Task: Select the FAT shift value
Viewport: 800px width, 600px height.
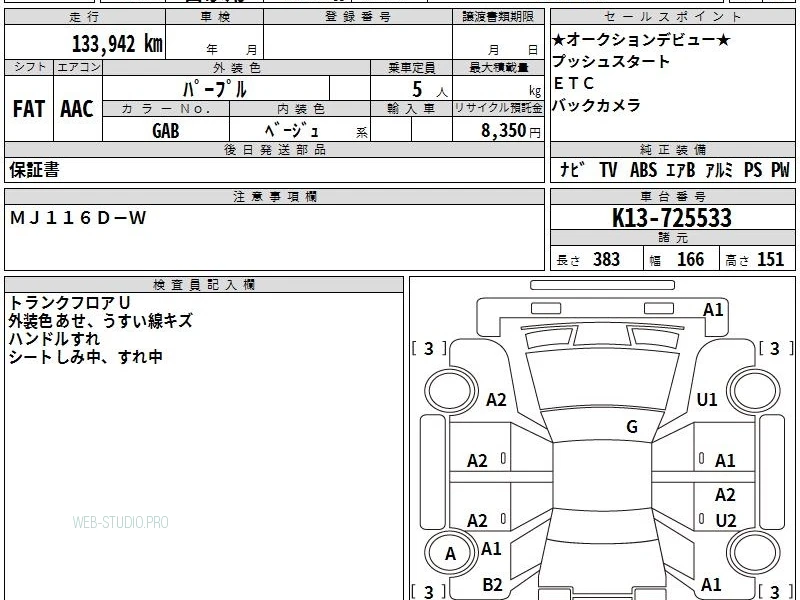Action: [29, 109]
